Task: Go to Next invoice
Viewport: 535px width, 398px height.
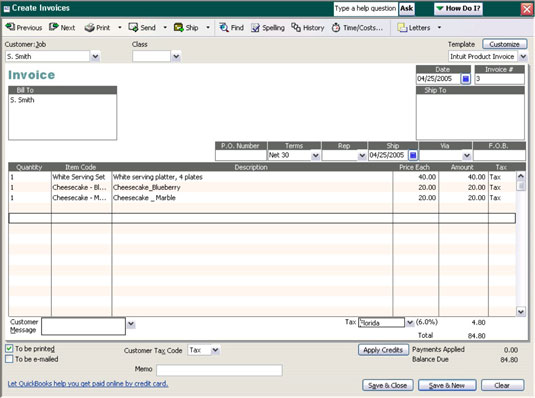Action: click(62, 28)
